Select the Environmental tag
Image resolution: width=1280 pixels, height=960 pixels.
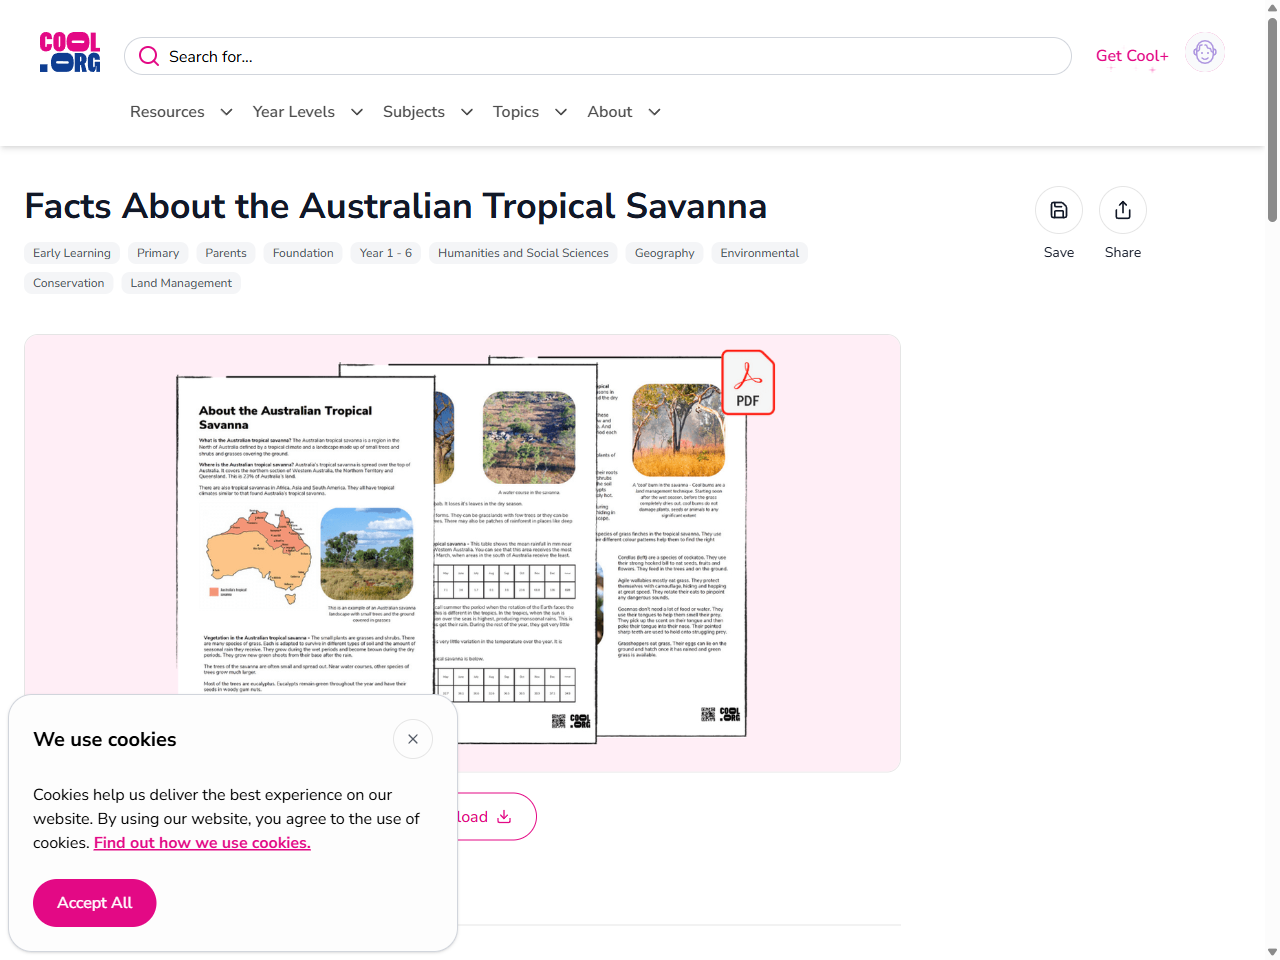click(760, 253)
